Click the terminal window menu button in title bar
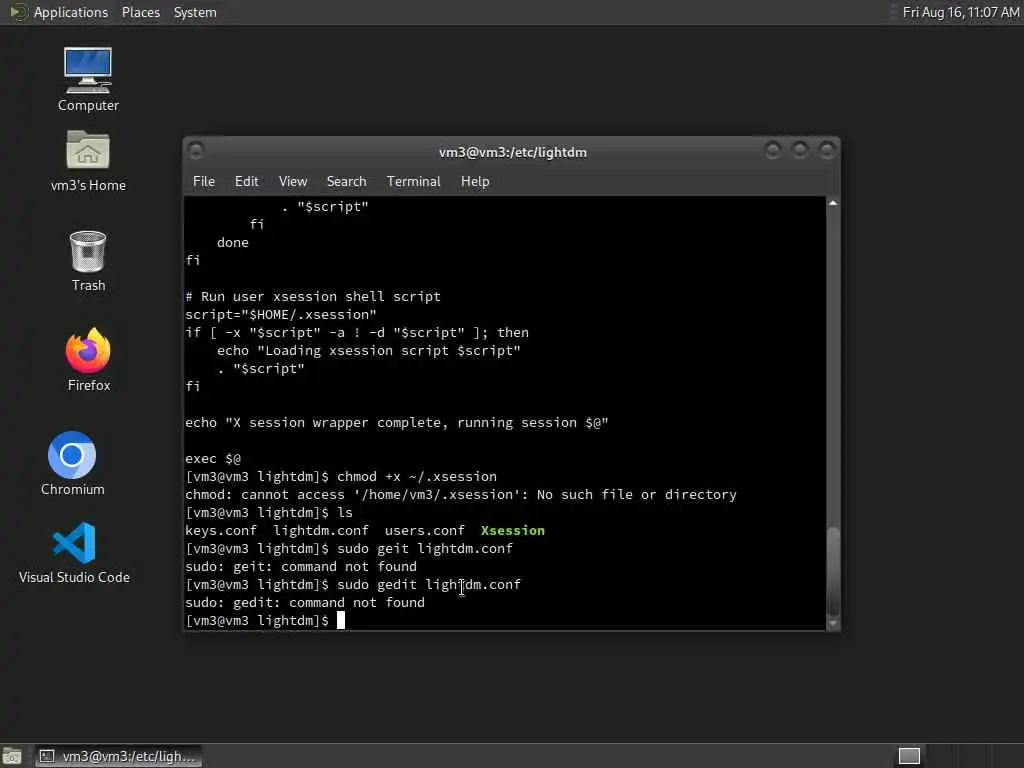 click(196, 151)
